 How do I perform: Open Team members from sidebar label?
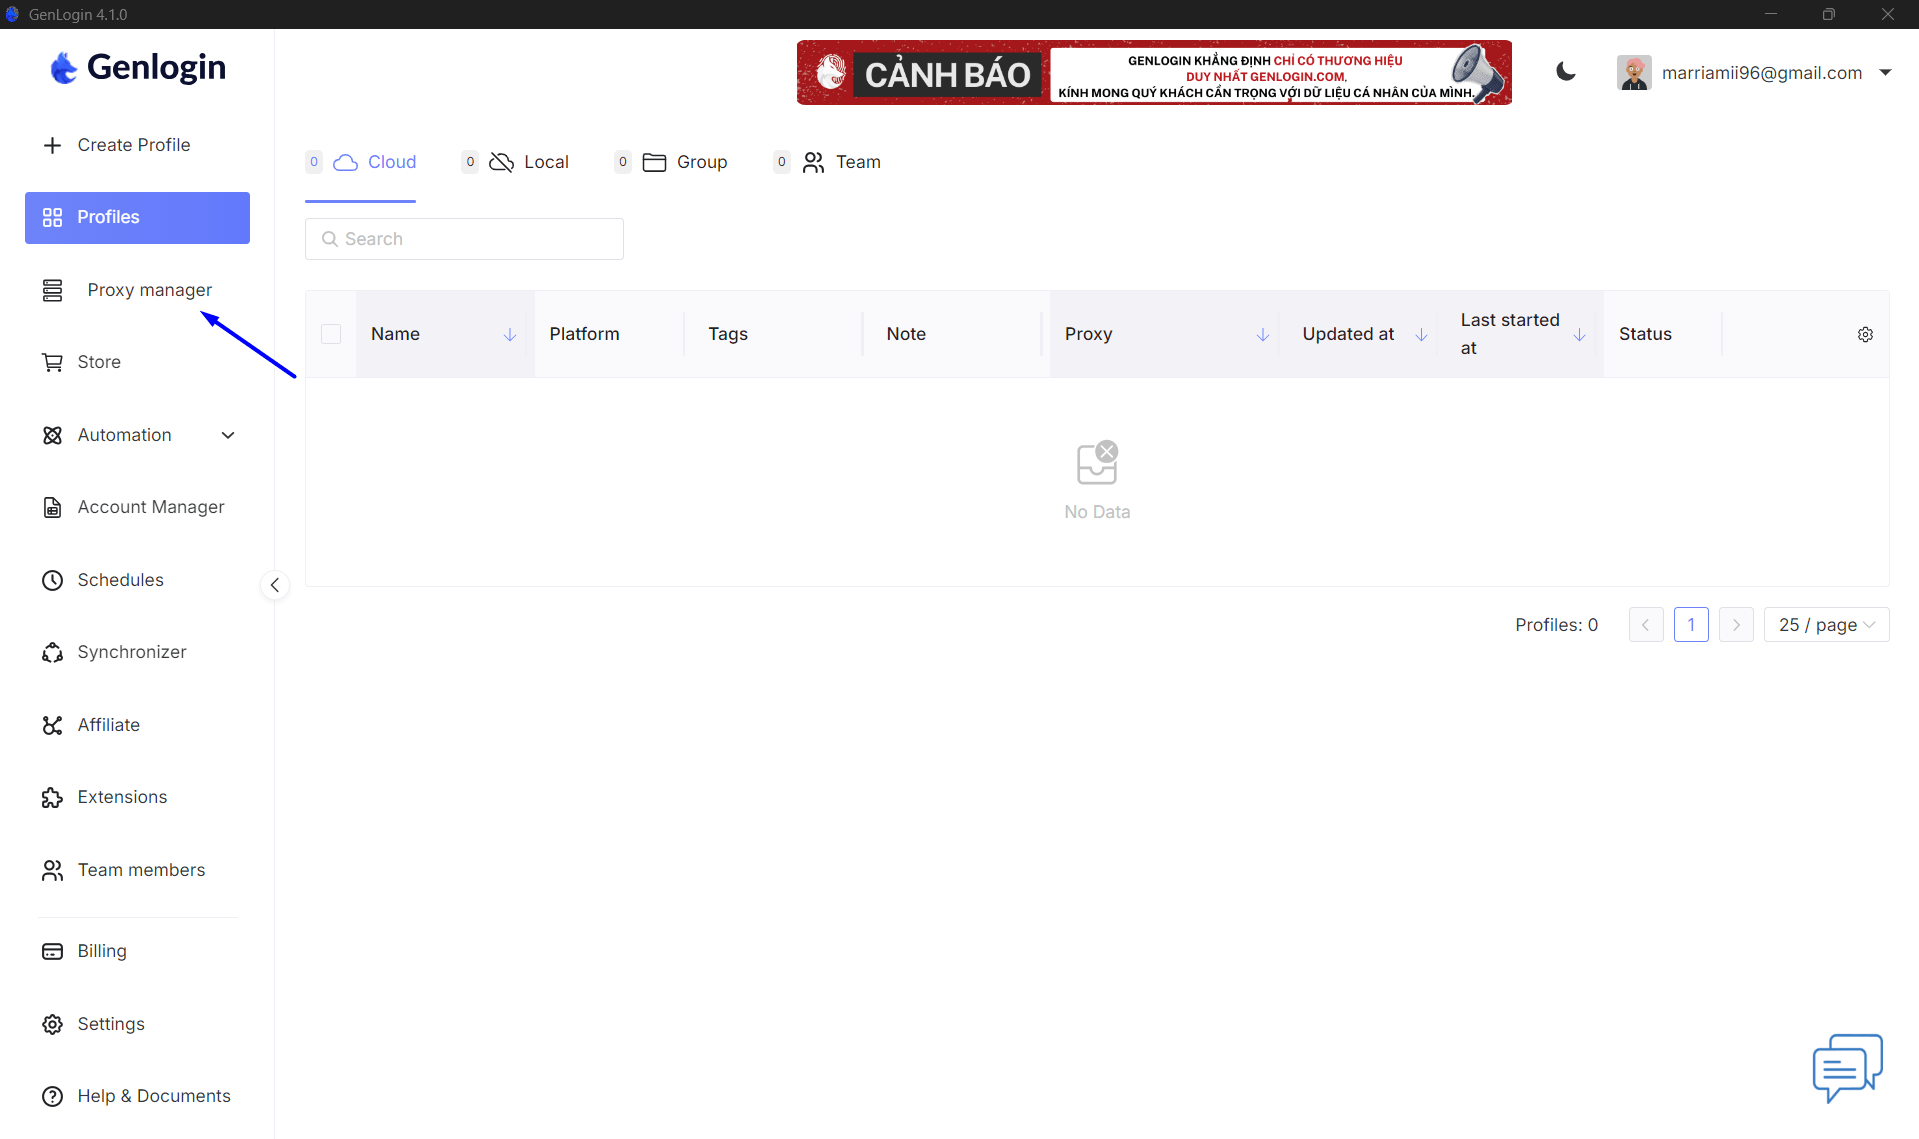(141, 870)
